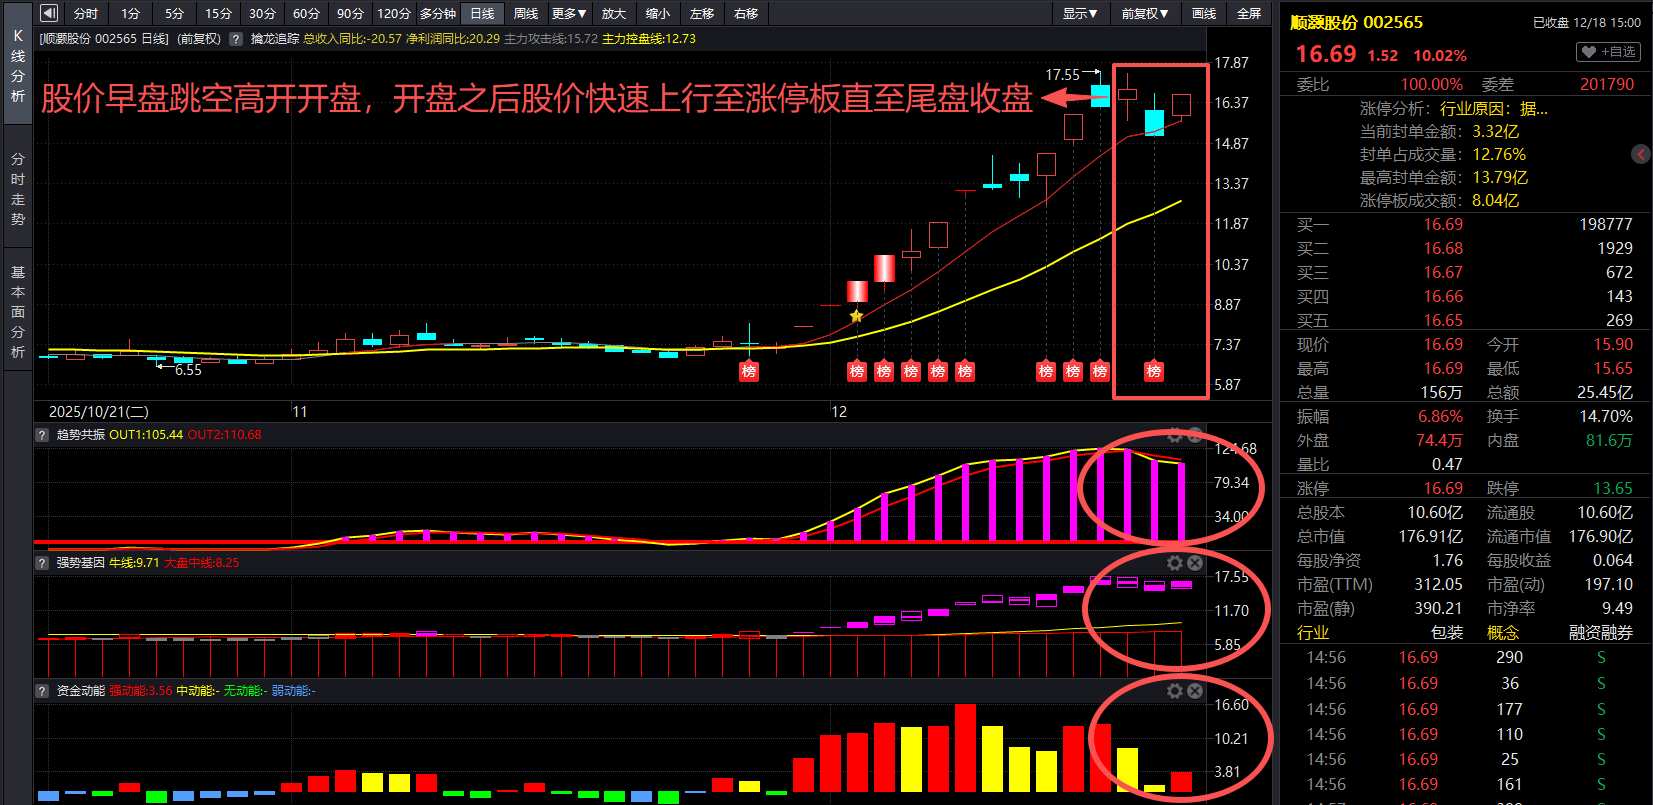This screenshot has width=1653, height=805.
Task: Open the K线分析 sidebar tab
Action: 18,65
